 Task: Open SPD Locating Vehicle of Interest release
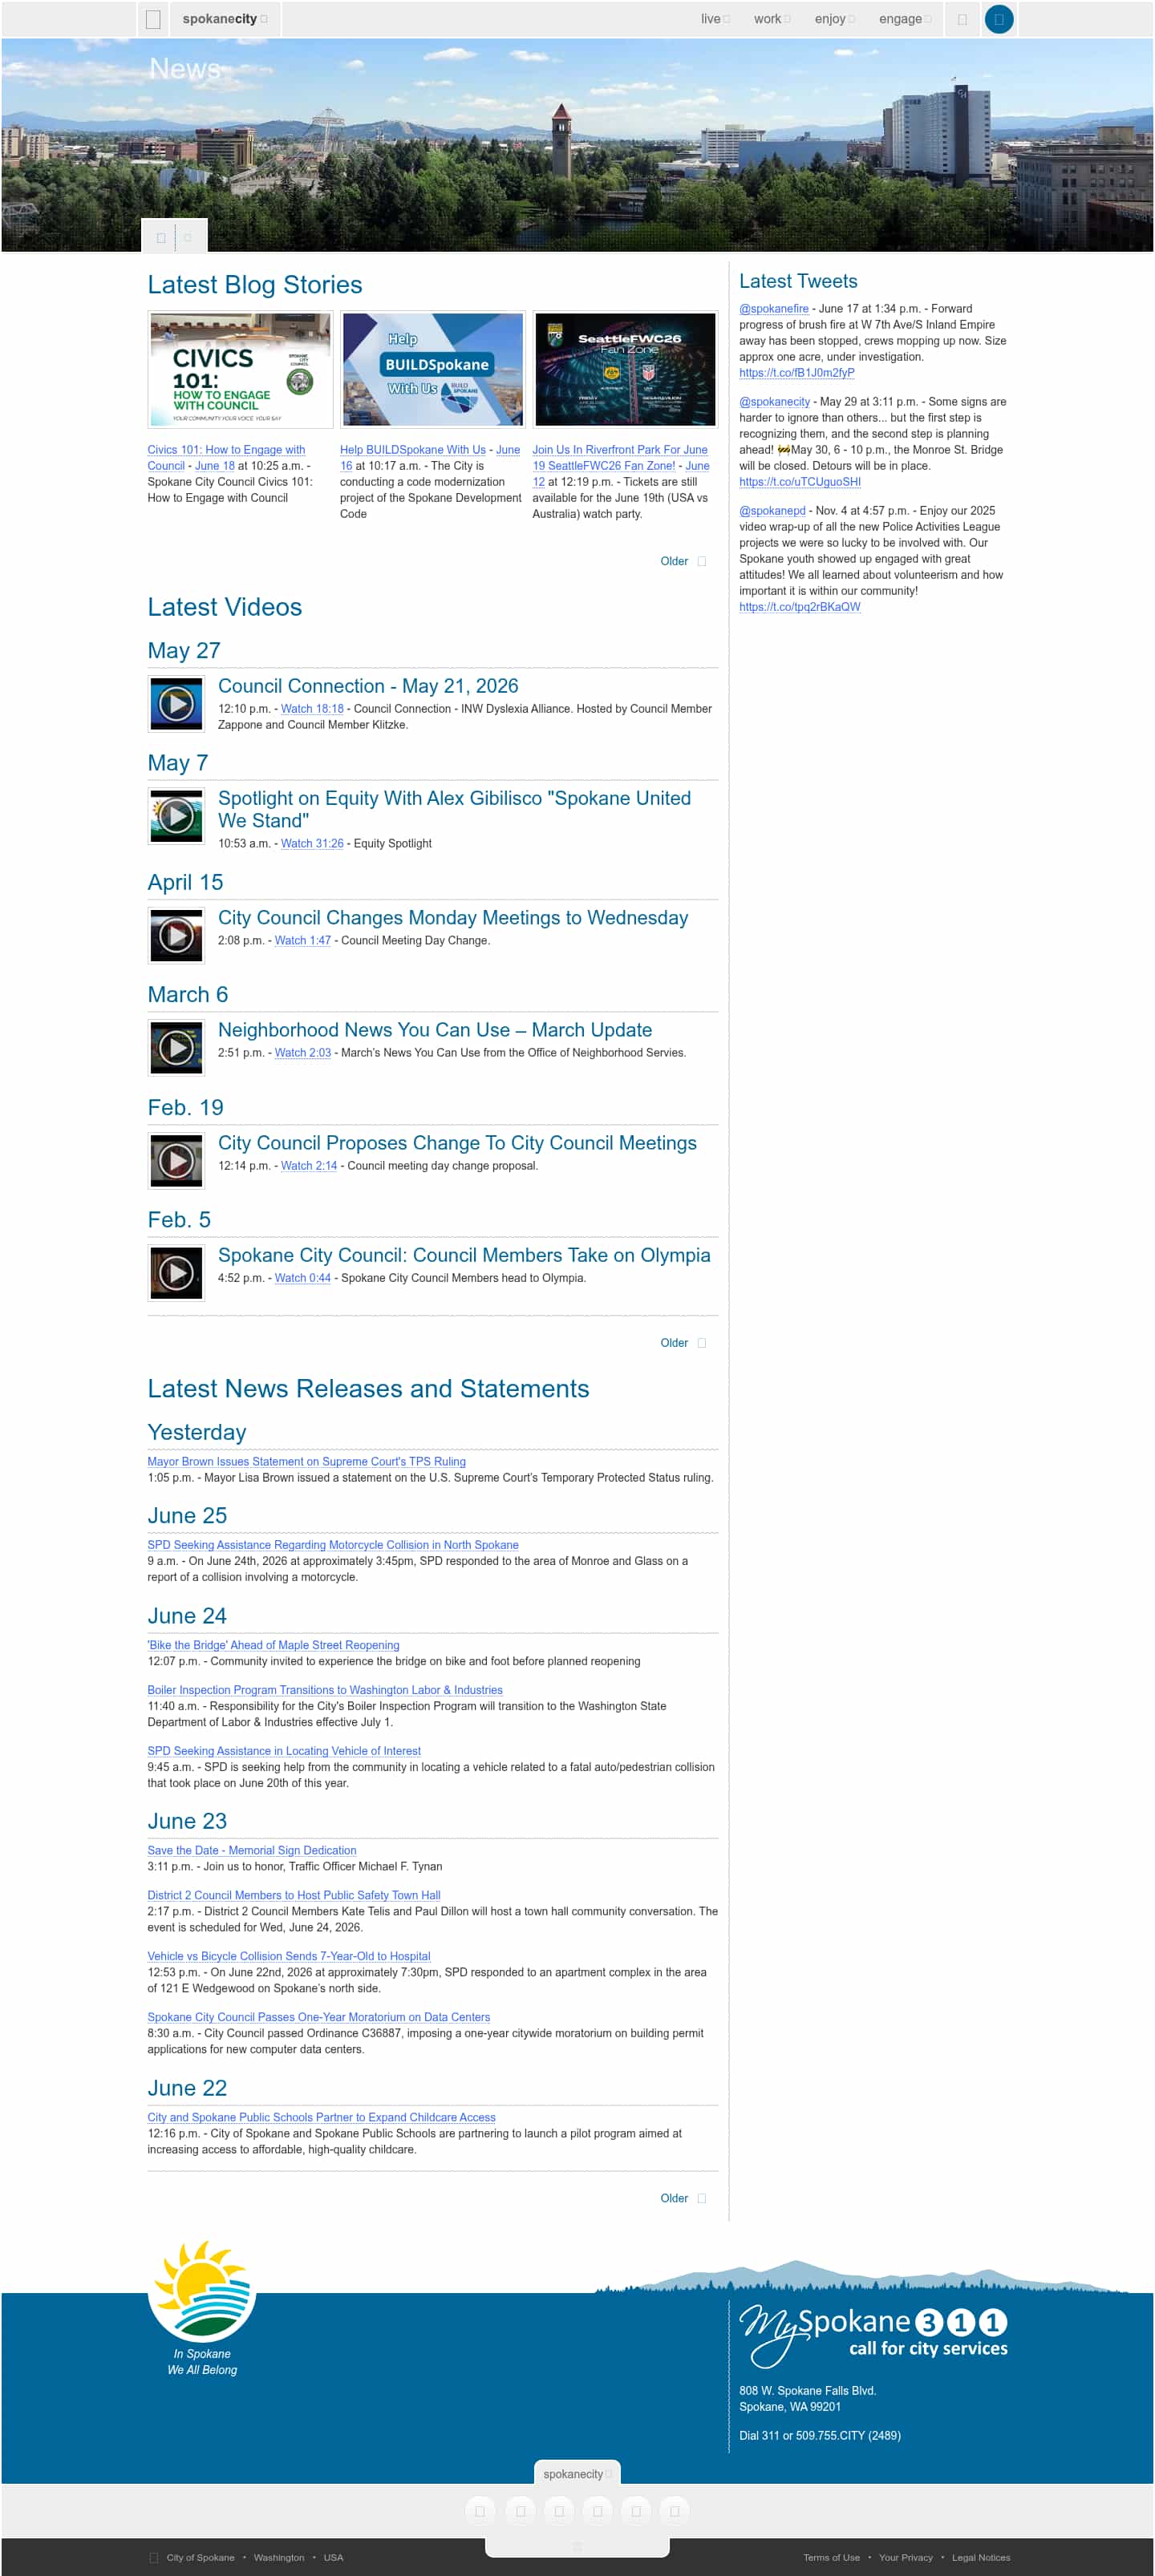coord(283,1750)
